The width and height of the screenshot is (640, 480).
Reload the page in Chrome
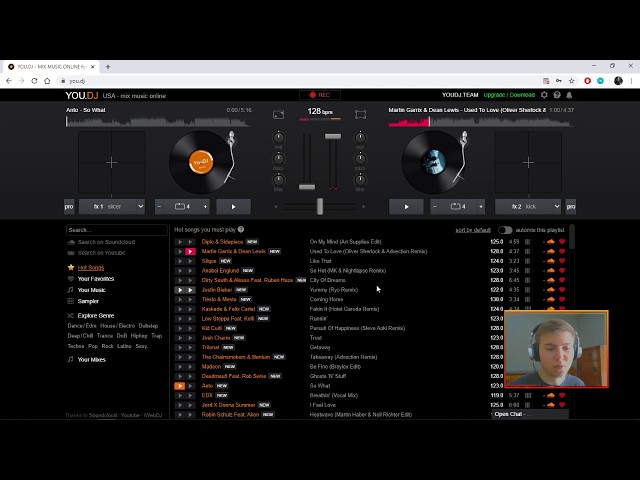point(34,81)
